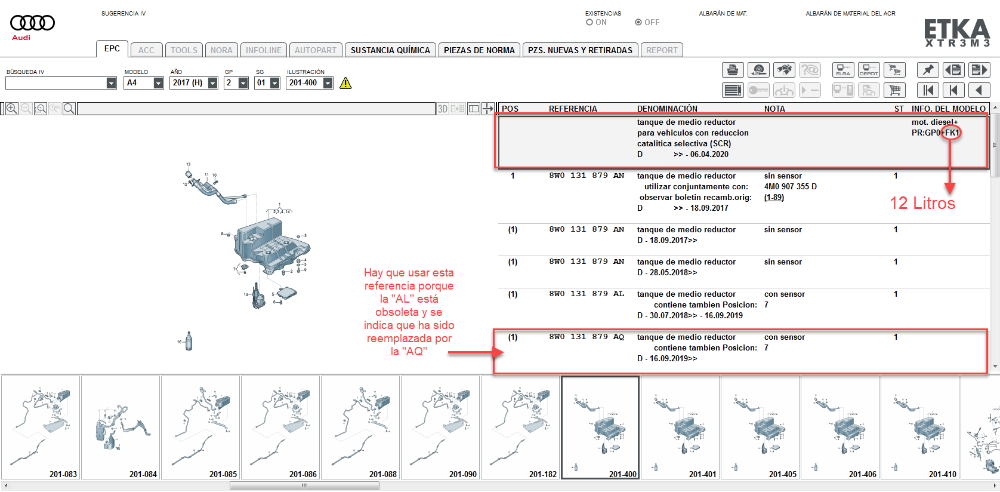1000x492 pixels.
Task: Select illustration thumbnail 201-400
Action: pyautogui.click(x=600, y=428)
